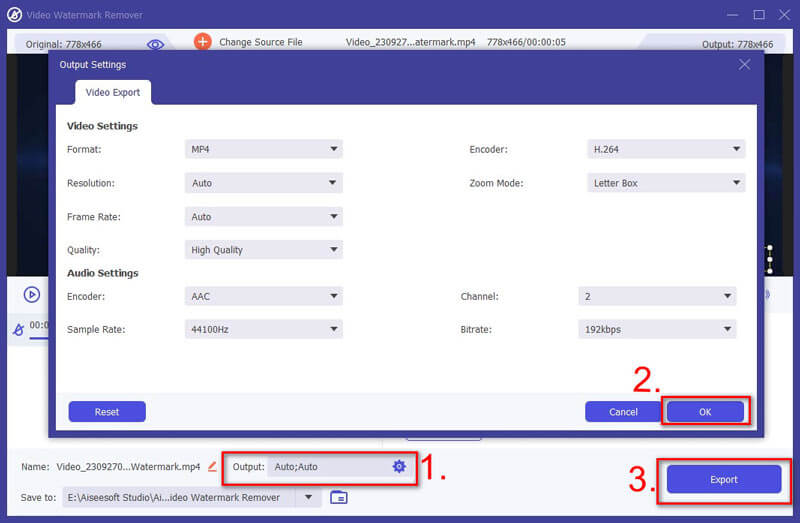Click the orange plus Change Source File icon
This screenshot has width=800, height=523.
coord(203,41)
